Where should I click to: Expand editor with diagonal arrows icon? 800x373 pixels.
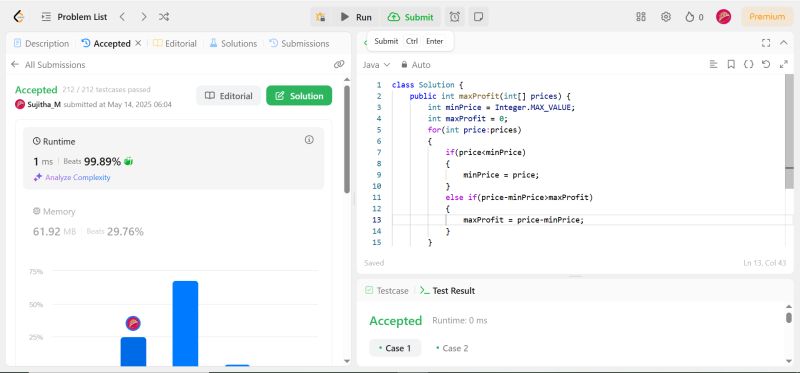coord(784,64)
